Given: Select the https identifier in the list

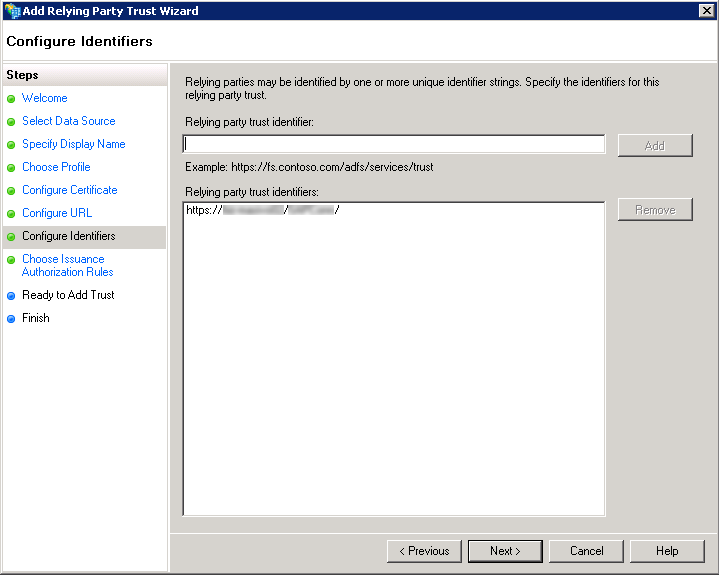Looking at the screenshot, I should pyautogui.click(x=262, y=210).
